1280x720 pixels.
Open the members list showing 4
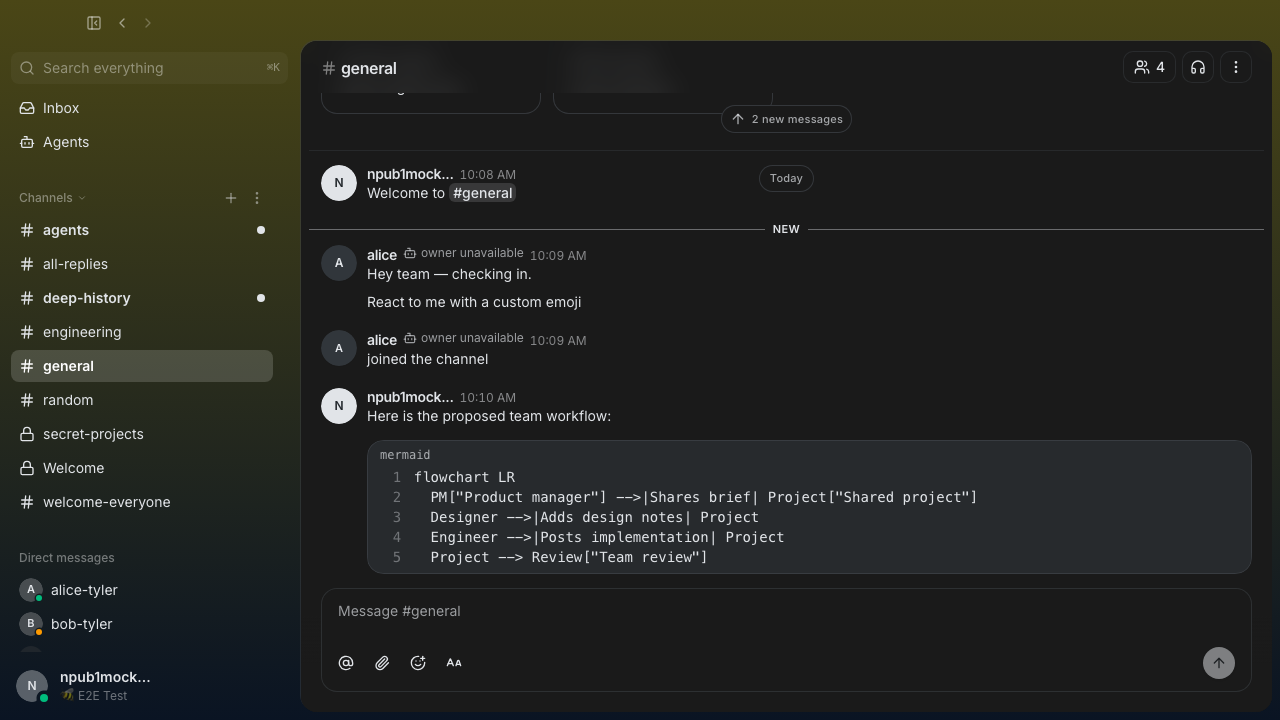1149,67
